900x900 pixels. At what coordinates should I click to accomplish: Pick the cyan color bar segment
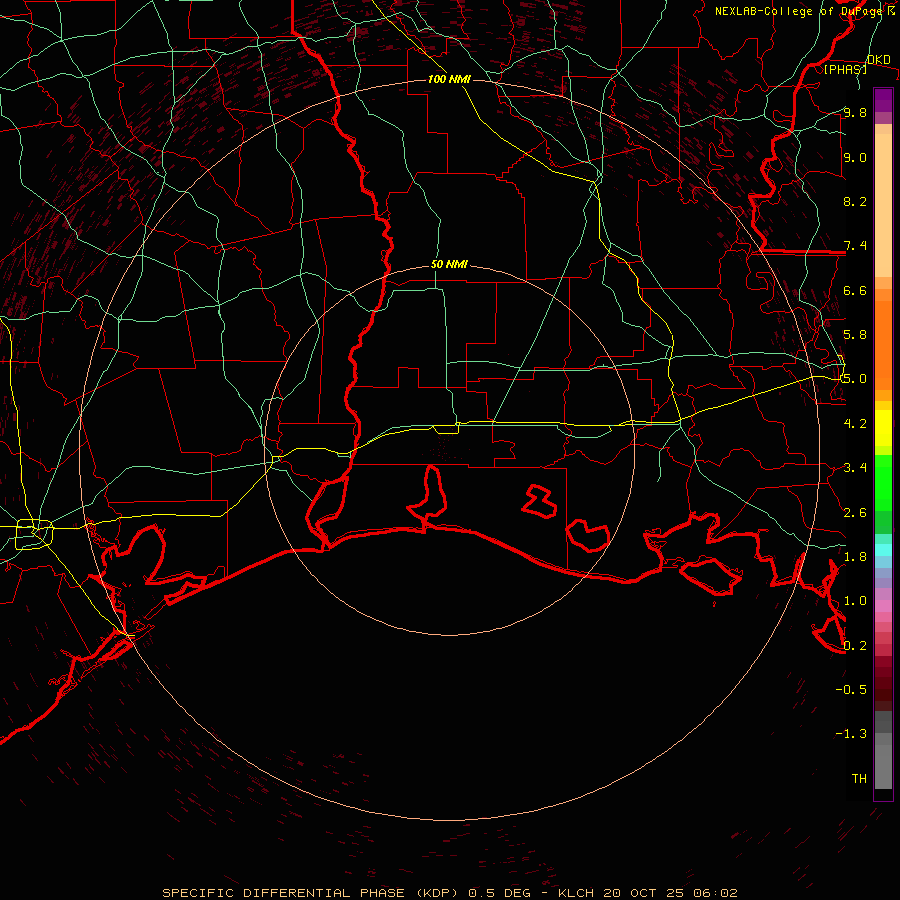[883, 549]
